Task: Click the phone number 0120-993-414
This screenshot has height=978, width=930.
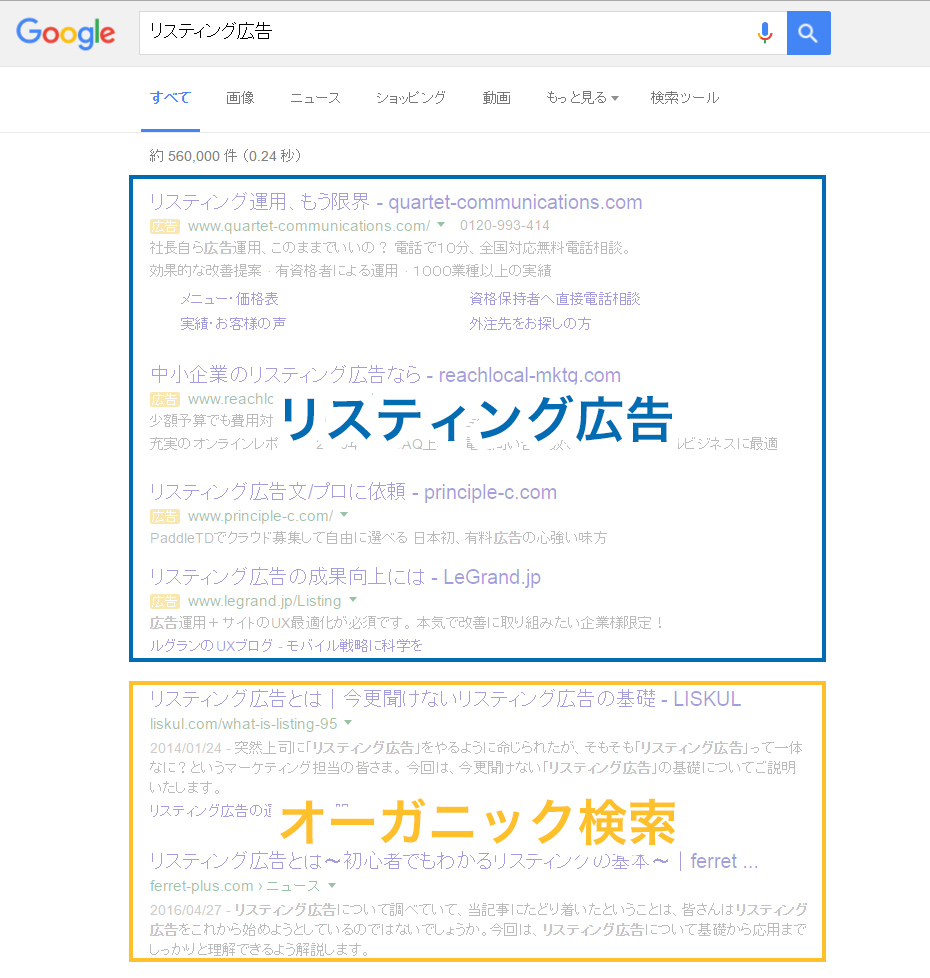Action: [505, 225]
